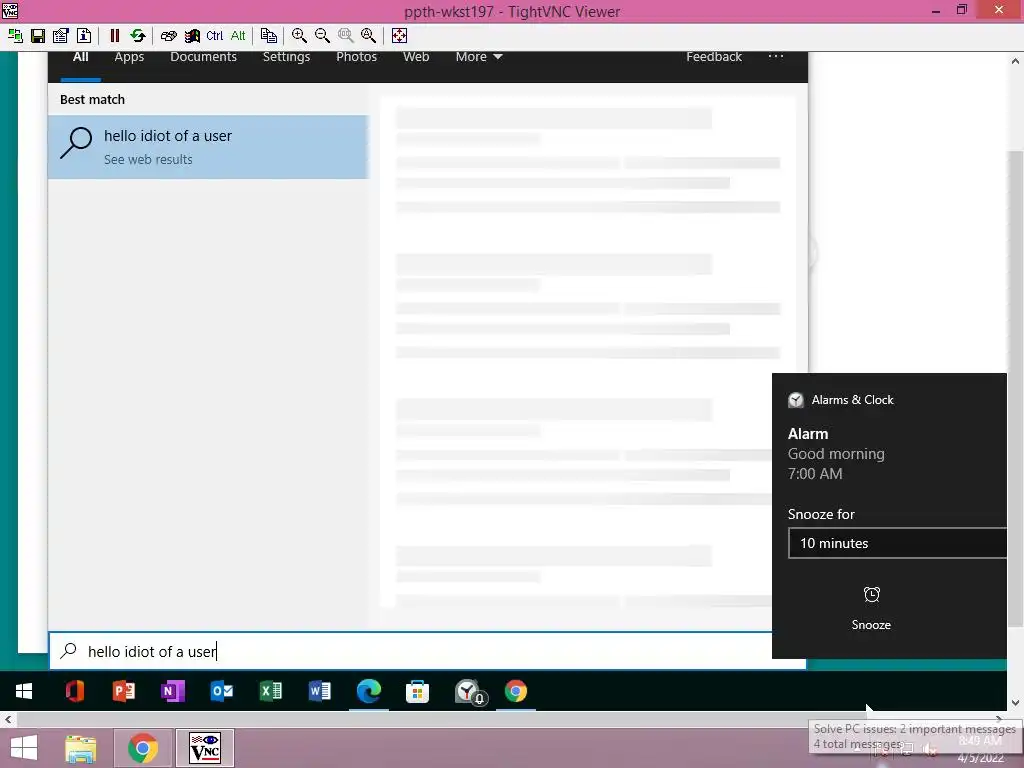
Task: Set zoom to auto
Action: [368, 36]
